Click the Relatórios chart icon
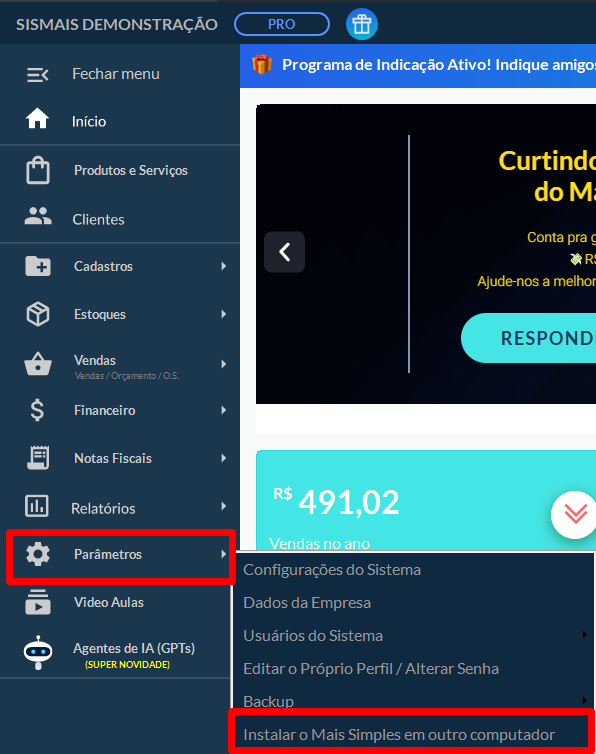The width and height of the screenshot is (596, 754). 37,506
